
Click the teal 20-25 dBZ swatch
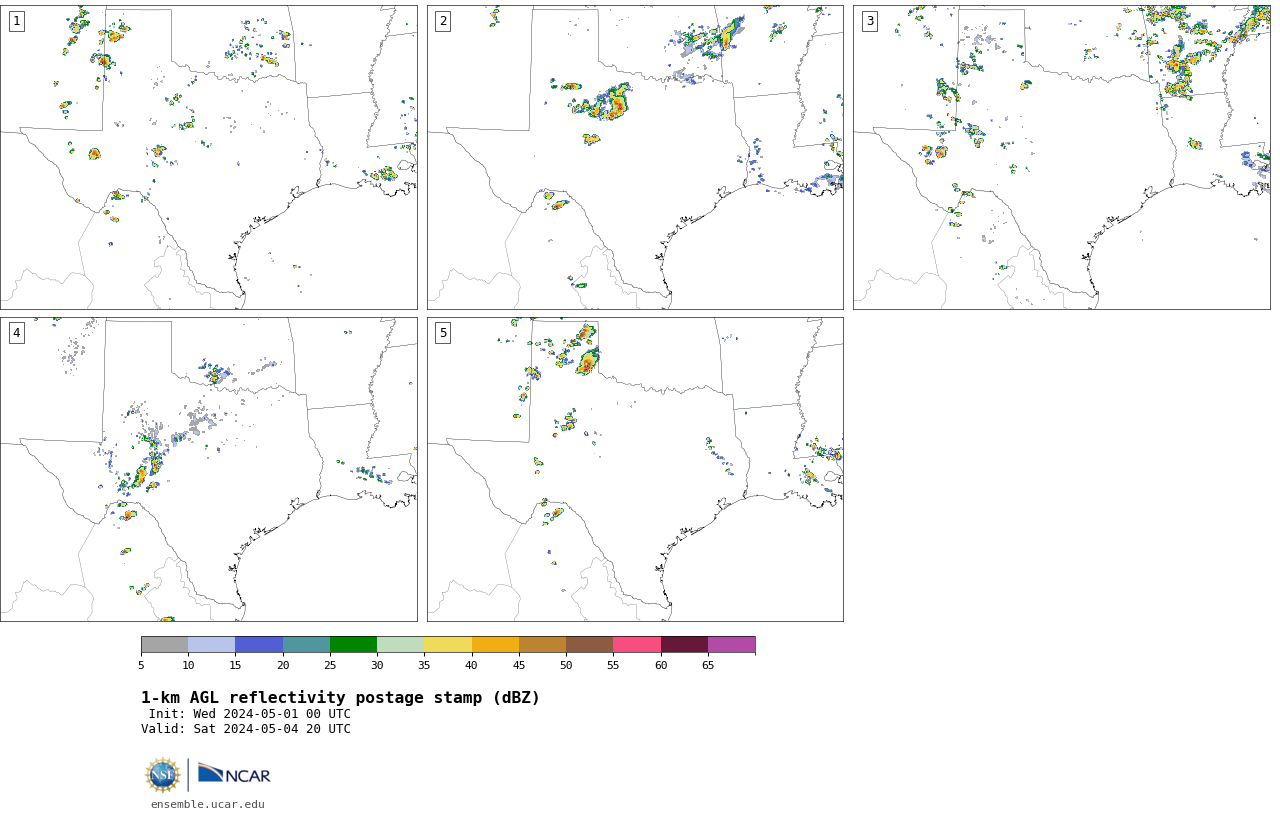(x=306, y=644)
